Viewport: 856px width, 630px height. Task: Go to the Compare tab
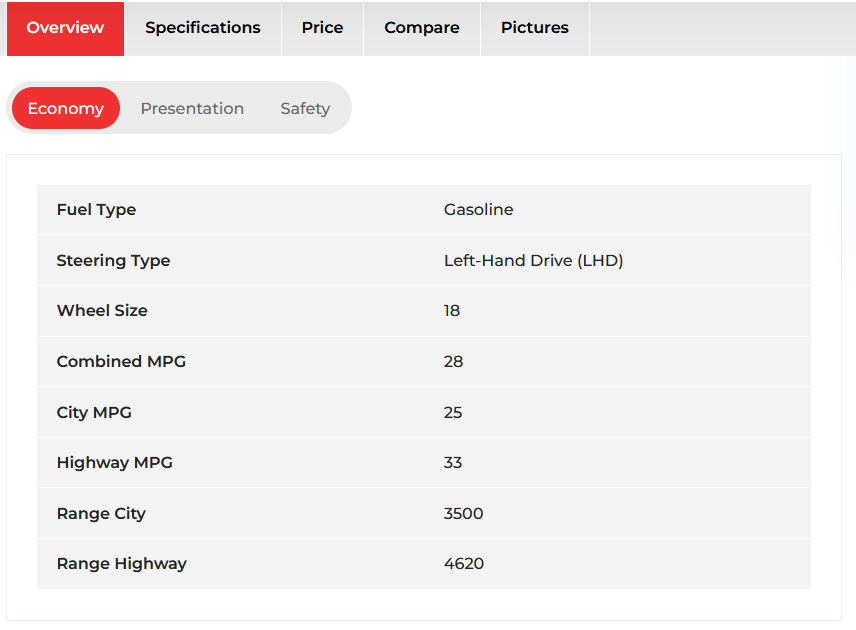click(422, 28)
